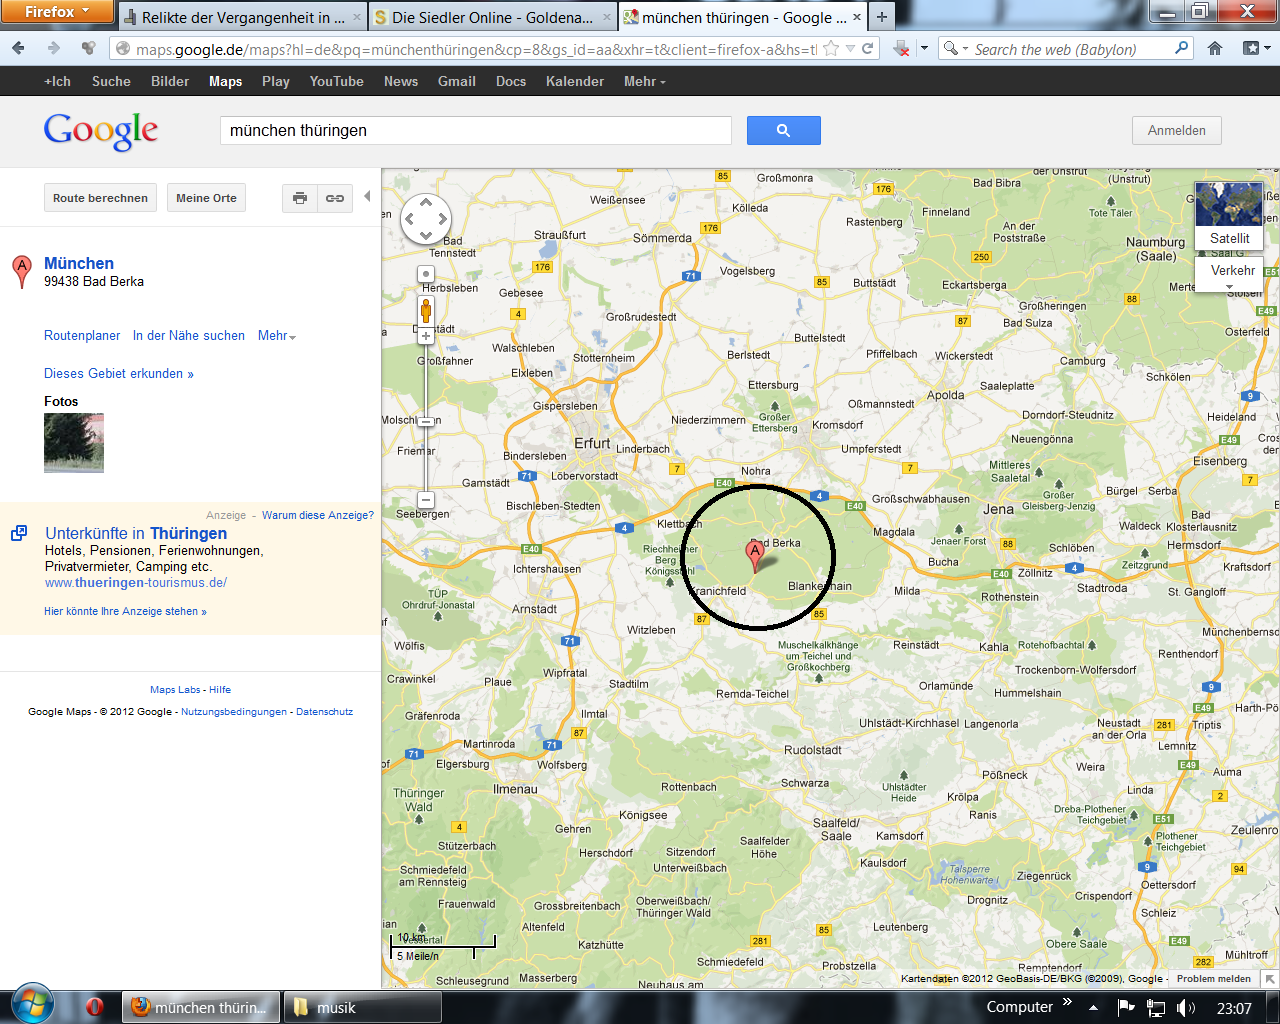Screen dimensions: 1280x1024
Task: Click In der Nähe suchen link
Action: pyautogui.click(x=189, y=336)
